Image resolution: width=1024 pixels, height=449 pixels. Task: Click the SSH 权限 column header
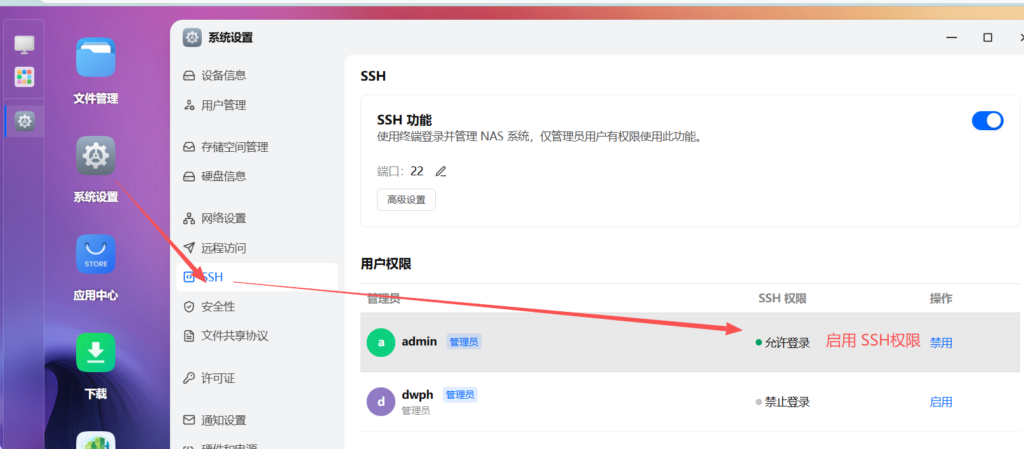point(782,298)
